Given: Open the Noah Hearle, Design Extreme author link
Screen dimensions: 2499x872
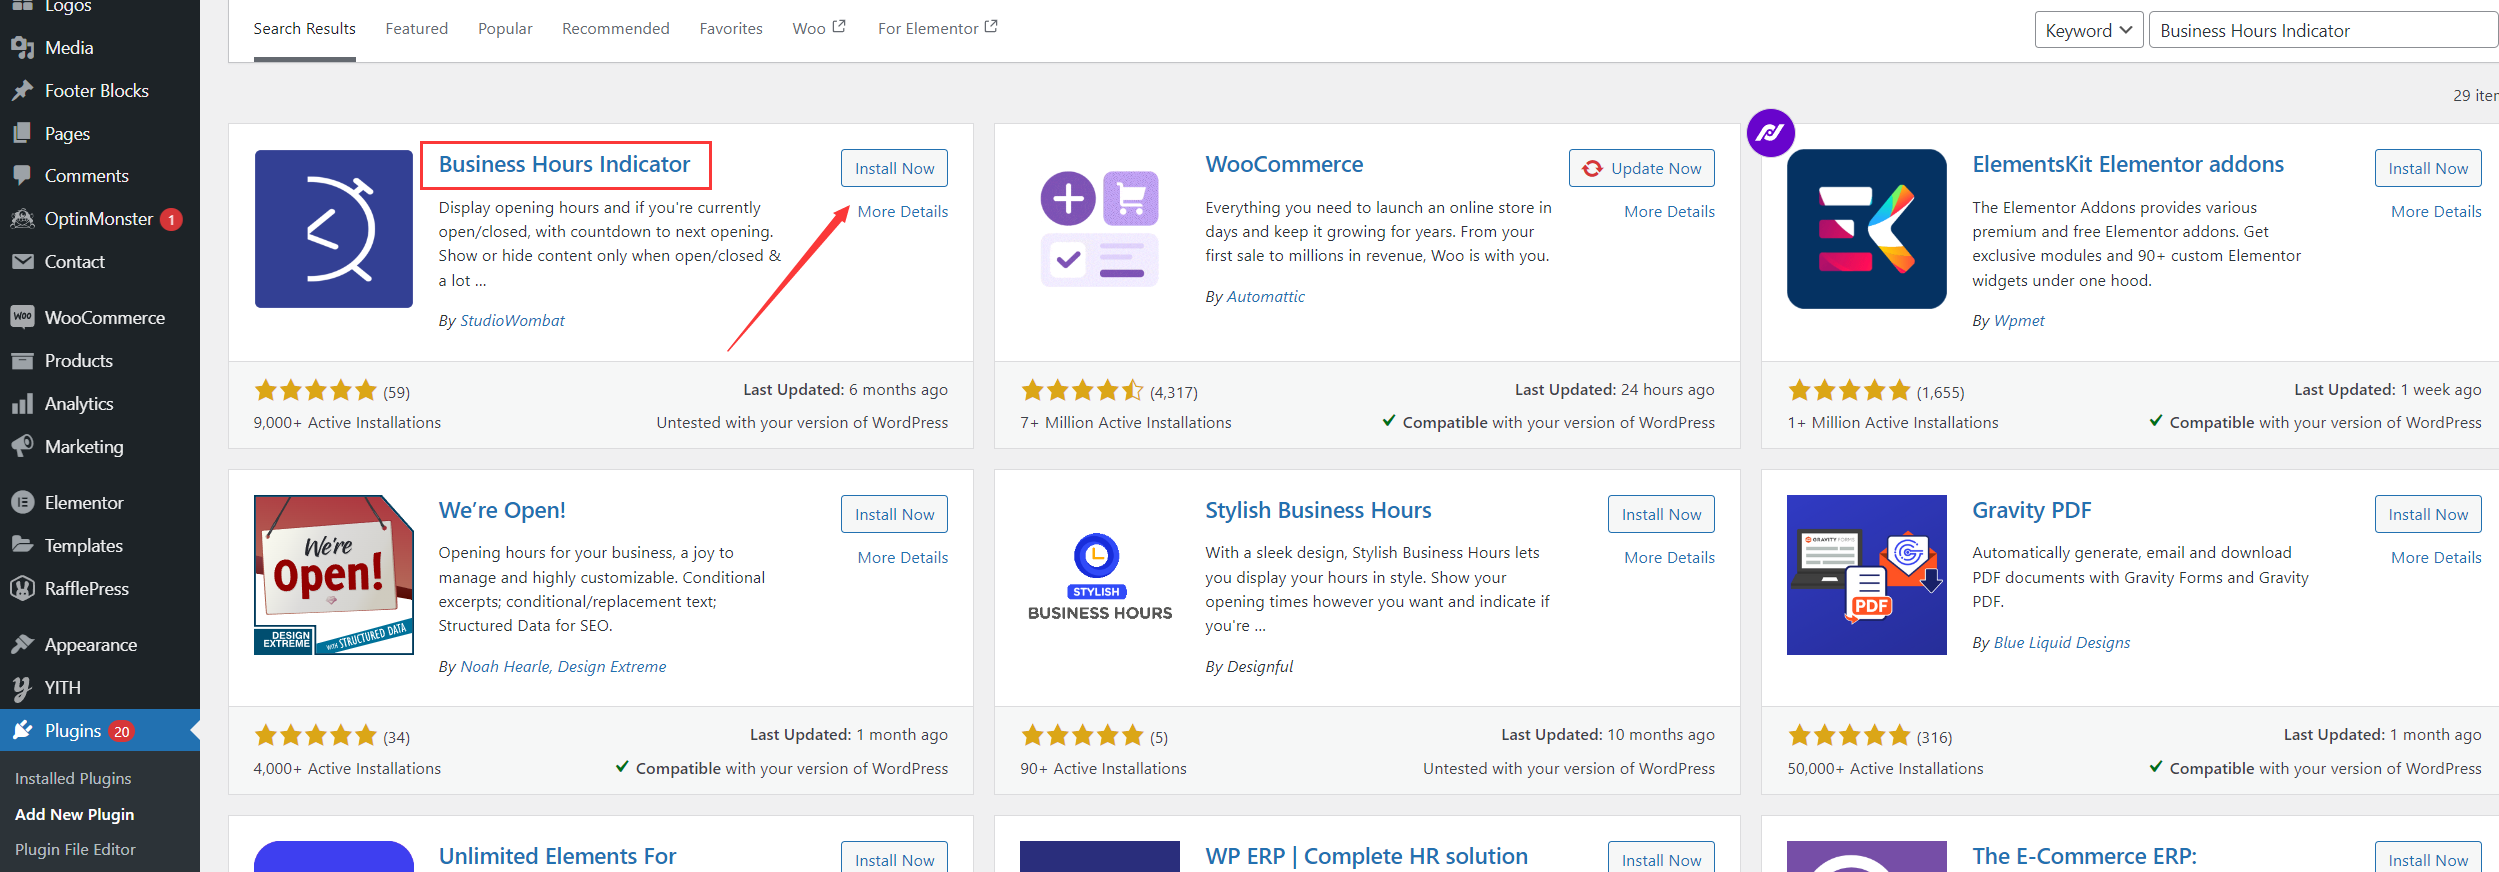Looking at the screenshot, I should pyautogui.click(x=563, y=667).
